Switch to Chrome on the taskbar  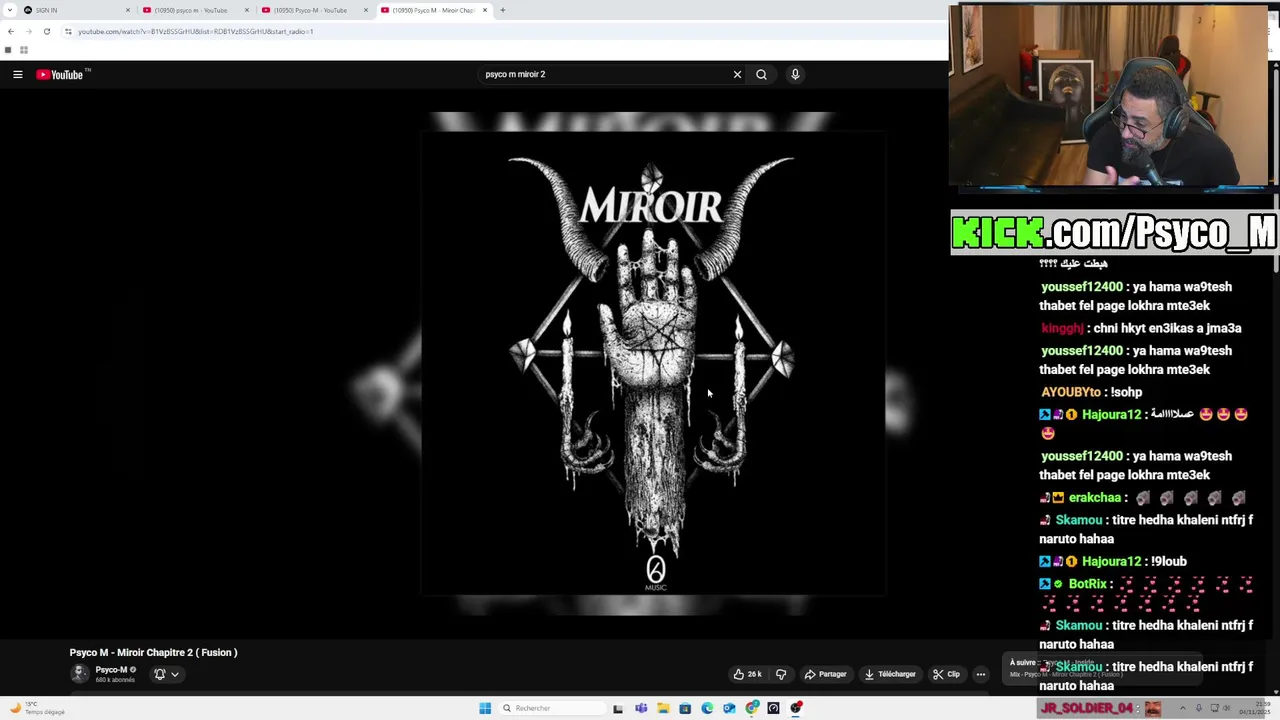pos(752,708)
